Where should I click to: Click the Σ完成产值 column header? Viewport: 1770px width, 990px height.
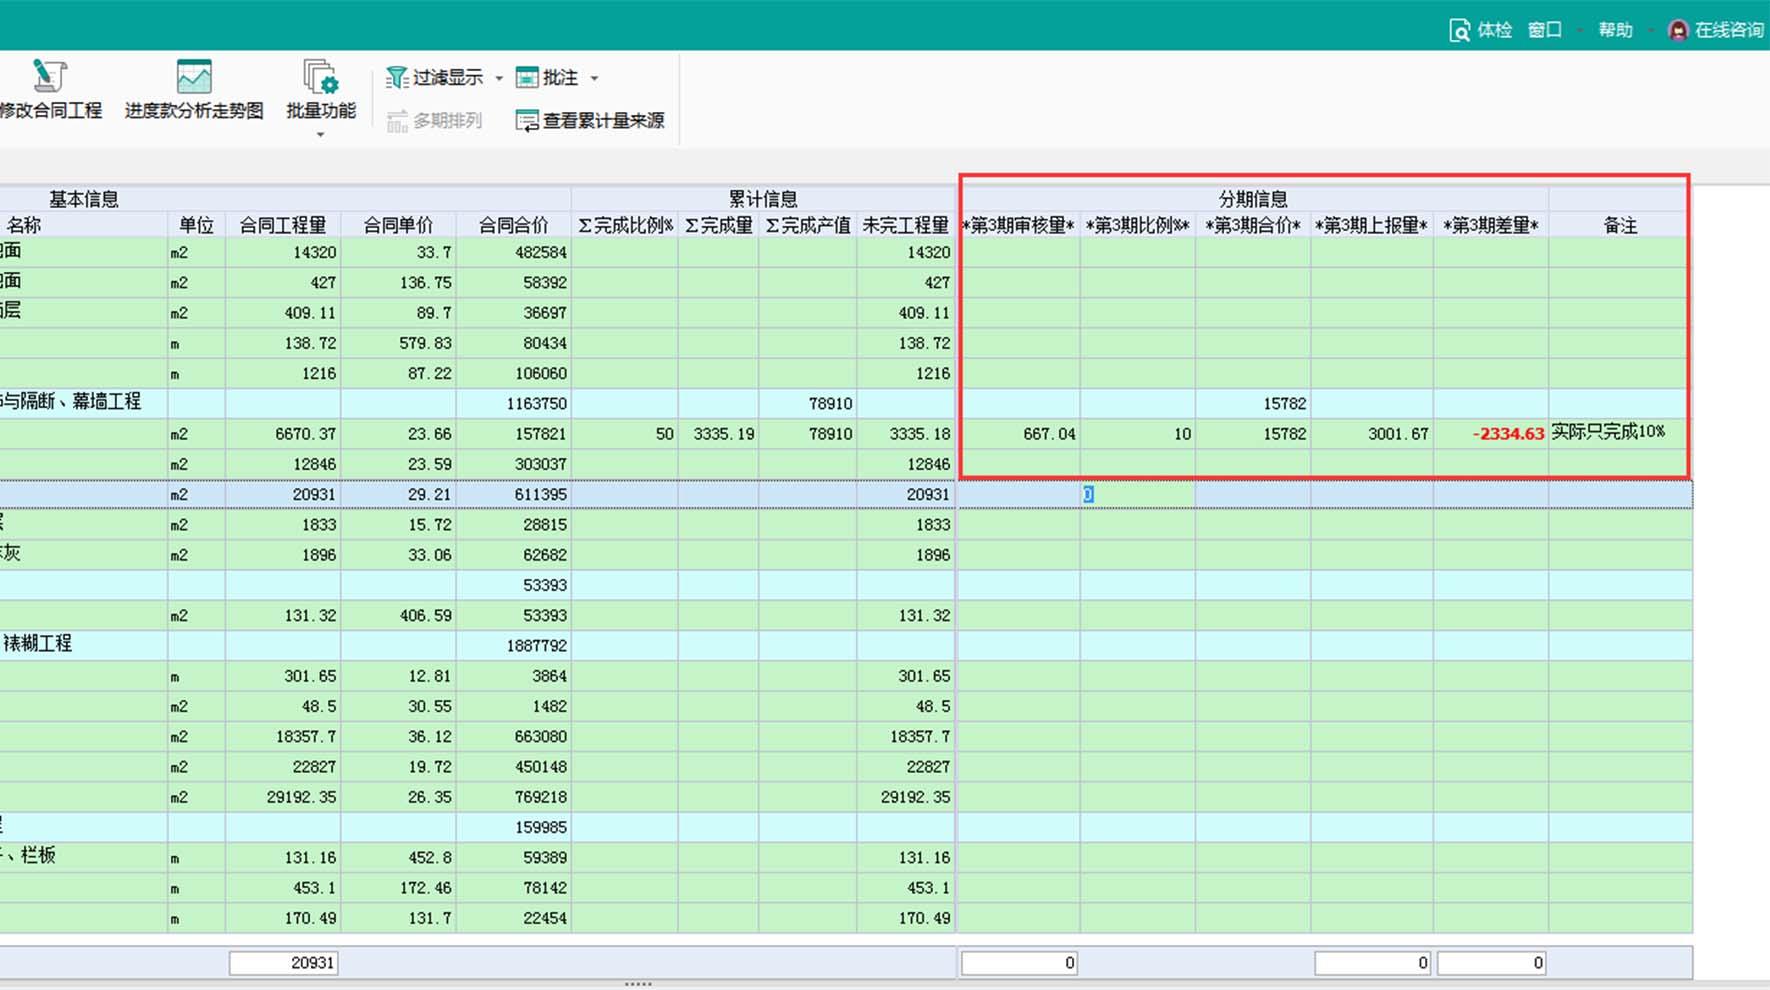(807, 225)
